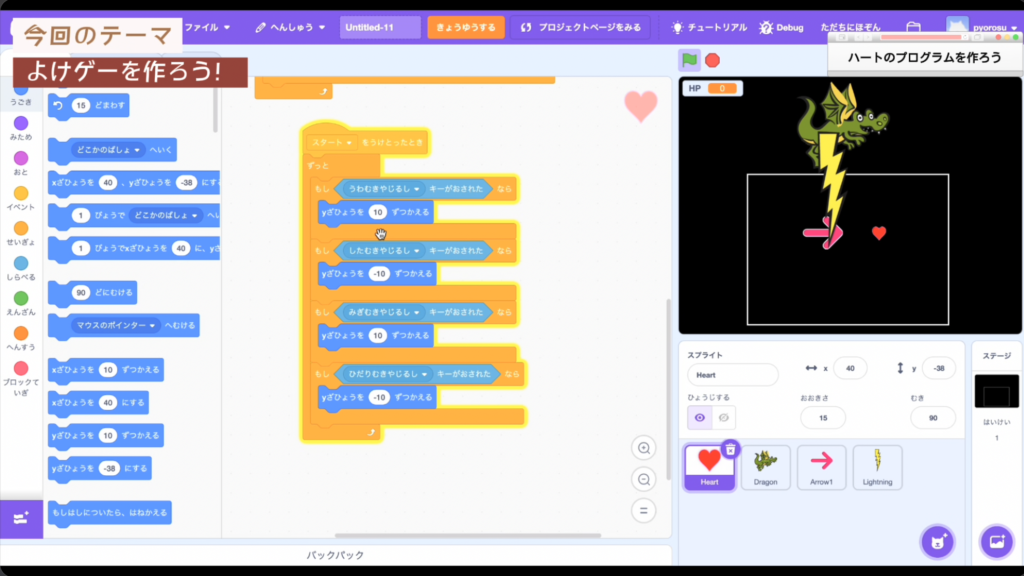Open the へんしゅう menu
Image resolution: width=1024 pixels, height=576 pixels.
pos(291,27)
